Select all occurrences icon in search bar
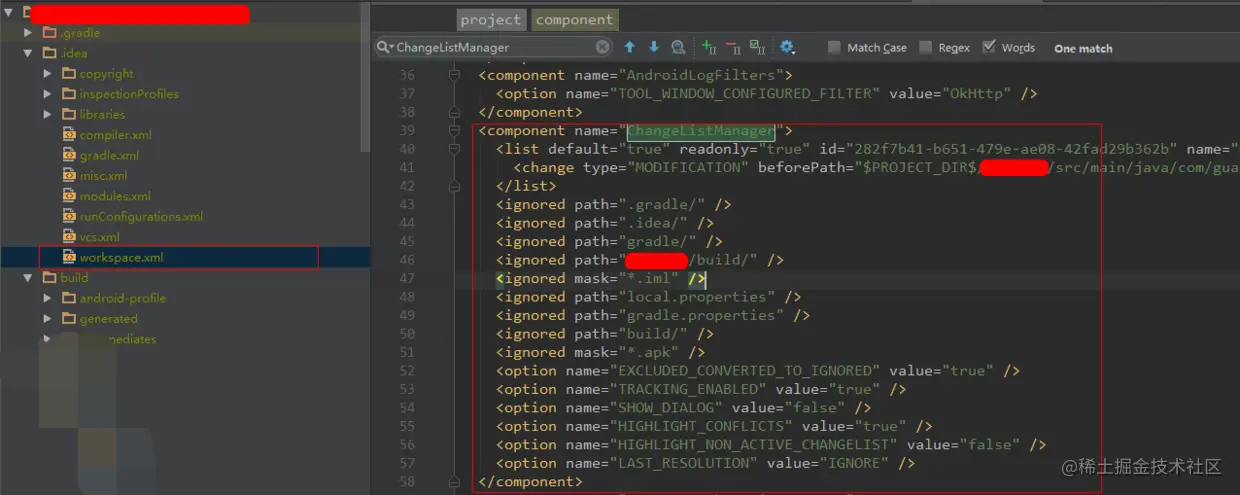This screenshot has height=495, width=1240. pos(757,47)
